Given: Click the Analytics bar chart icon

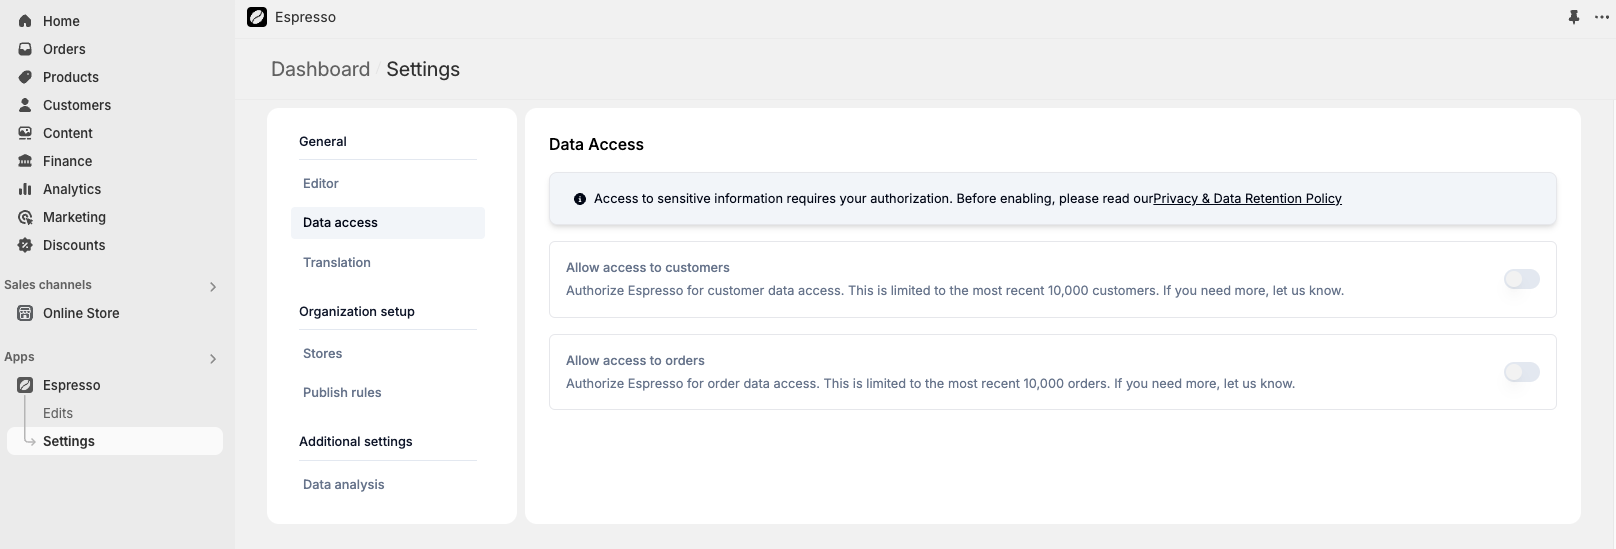Looking at the screenshot, I should coord(25,189).
